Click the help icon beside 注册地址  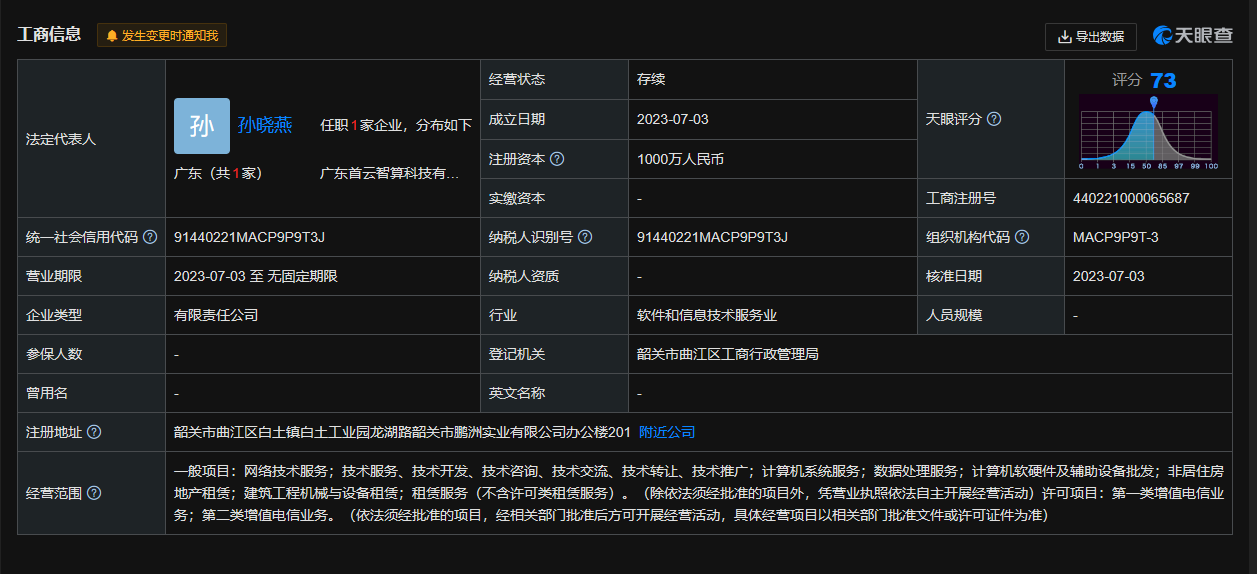94,432
